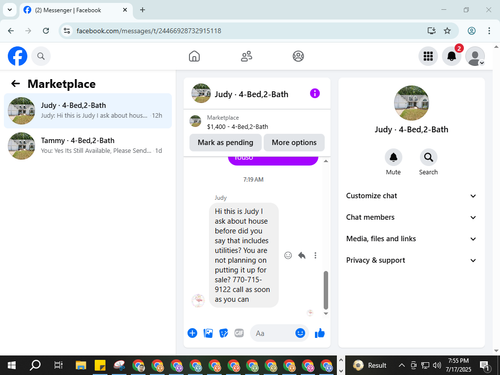Open the plus more actions icon in composer
Viewport: 500px width, 375px height.
pos(192,333)
